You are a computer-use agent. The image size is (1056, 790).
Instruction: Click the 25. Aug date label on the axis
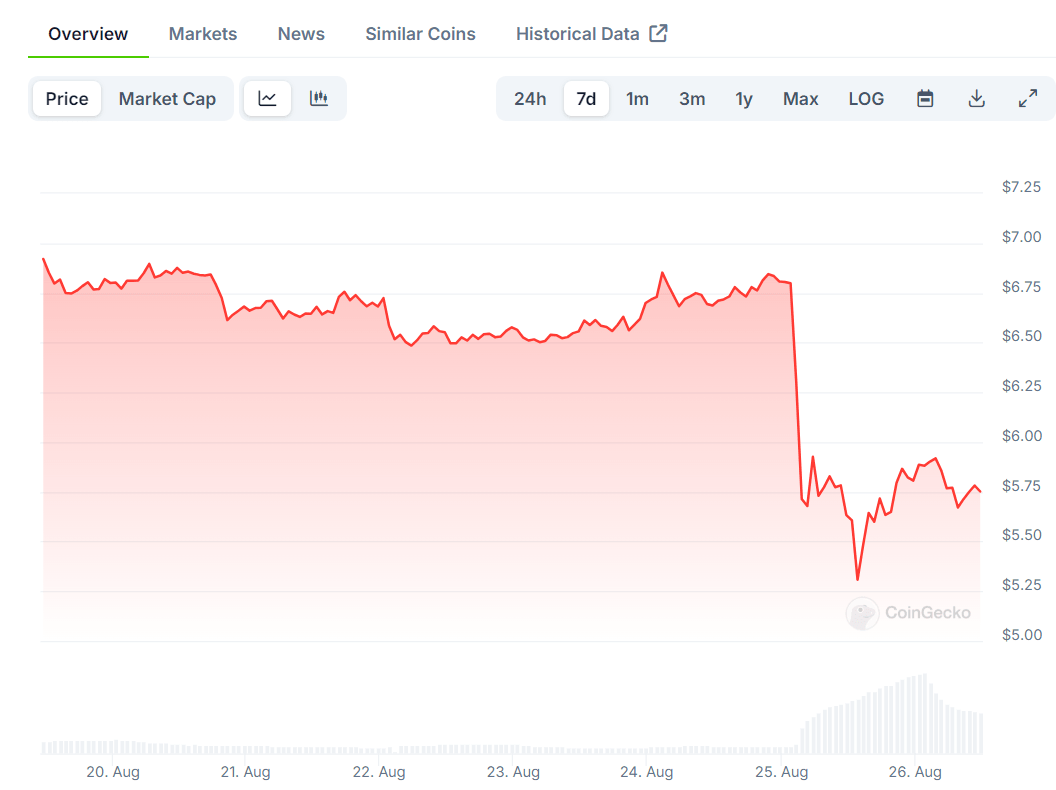pyautogui.click(x=781, y=772)
